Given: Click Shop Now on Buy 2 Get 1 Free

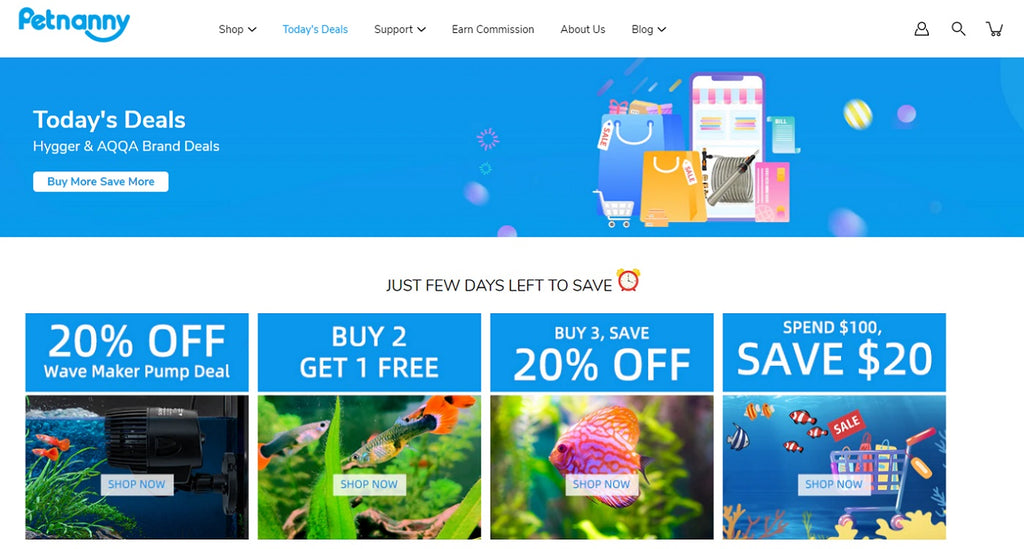Looking at the screenshot, I should 369,484.
